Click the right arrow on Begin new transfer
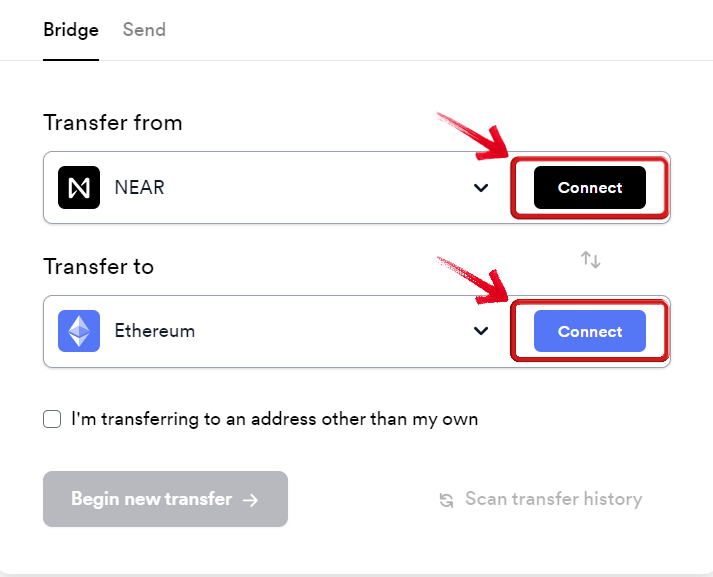This screenshot has width=713, height=577. point(251,500)
